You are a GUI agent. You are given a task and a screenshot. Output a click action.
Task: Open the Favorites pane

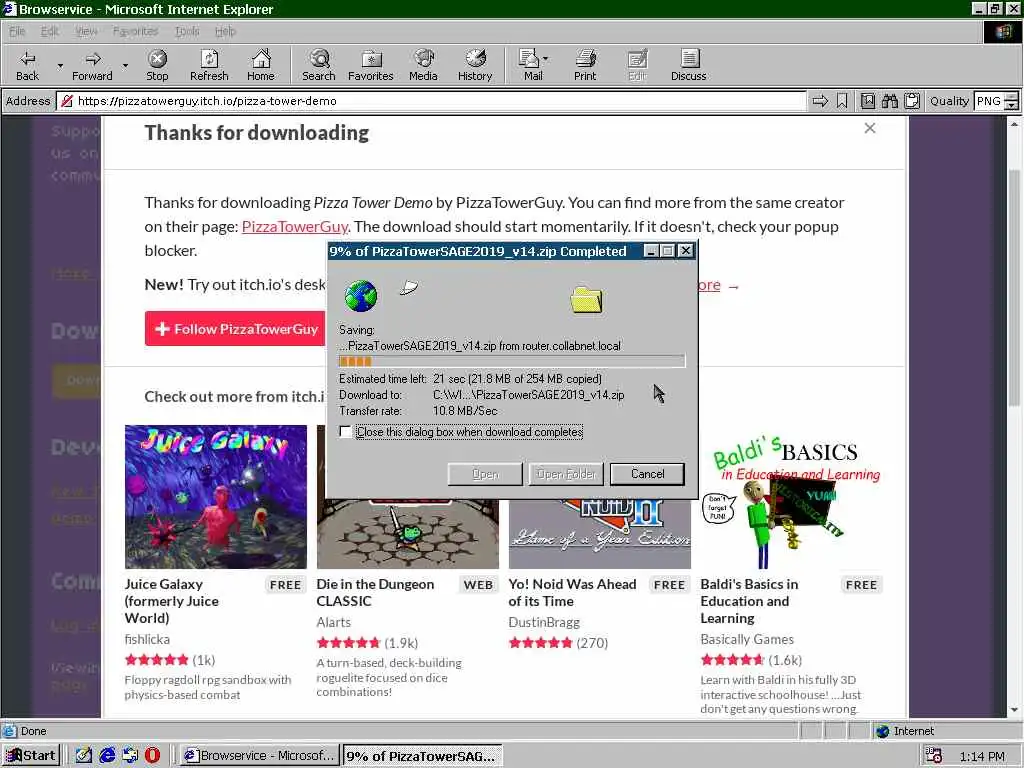pos(370,65)
